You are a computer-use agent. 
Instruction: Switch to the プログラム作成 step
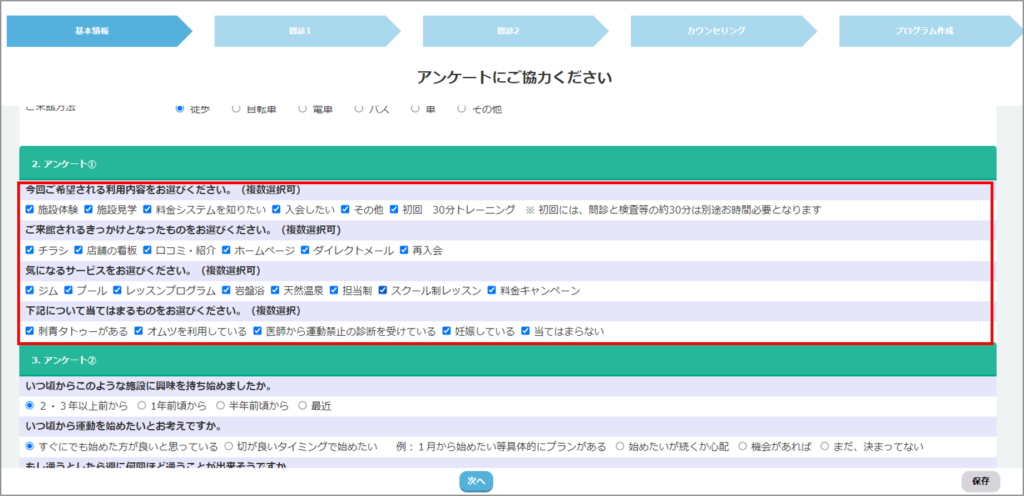(x=923, y=31)
